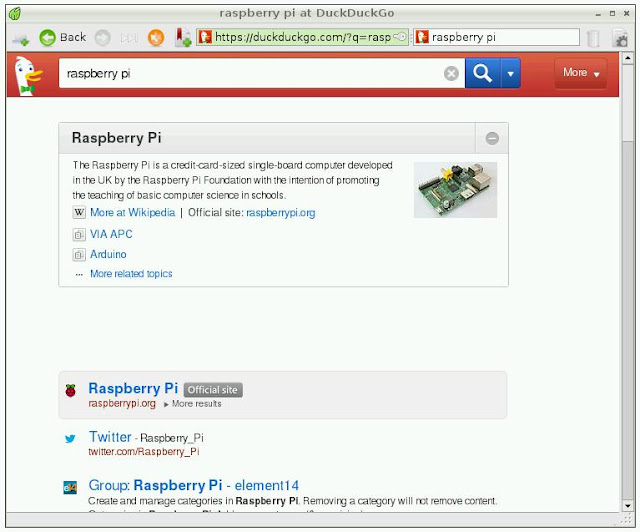Click the scrollbar down arrow
This screenshot has width=640, height=532.
point(627,506)
